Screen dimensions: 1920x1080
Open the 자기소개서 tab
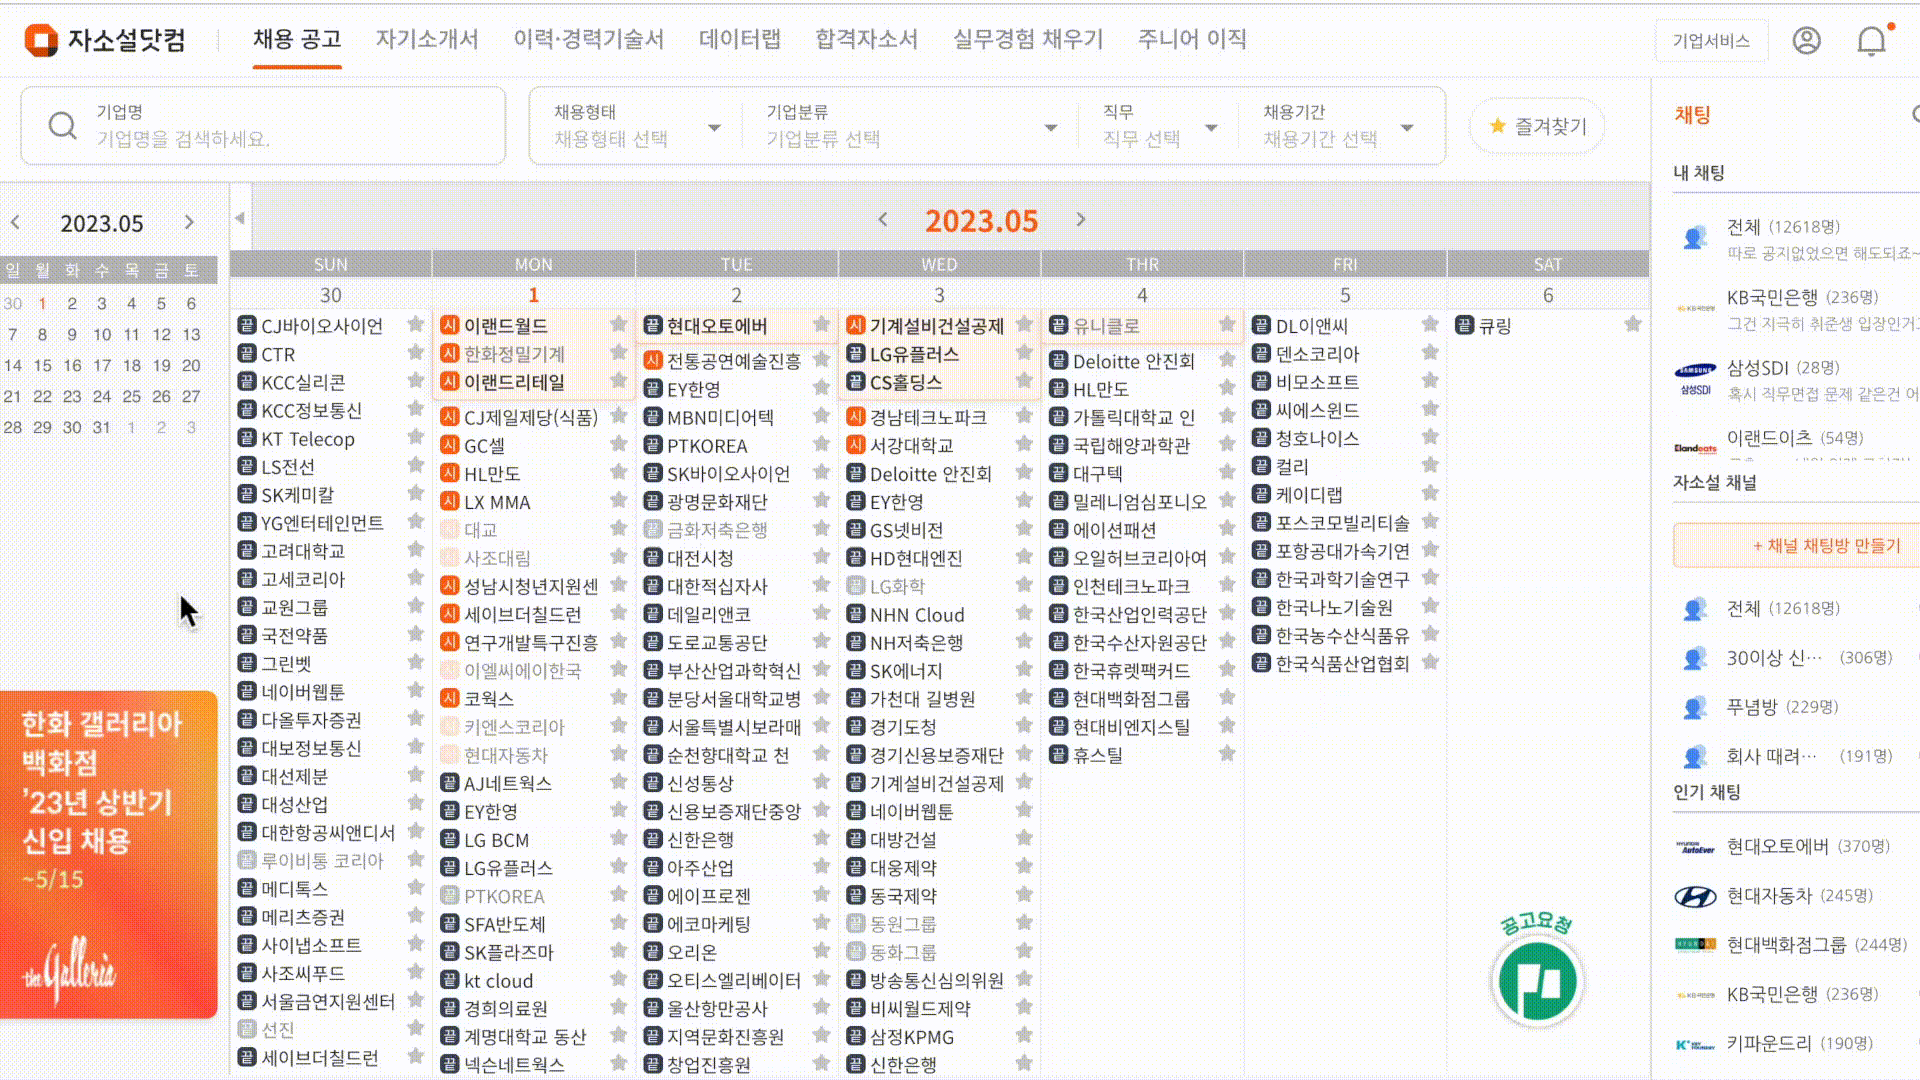point(427,39)
